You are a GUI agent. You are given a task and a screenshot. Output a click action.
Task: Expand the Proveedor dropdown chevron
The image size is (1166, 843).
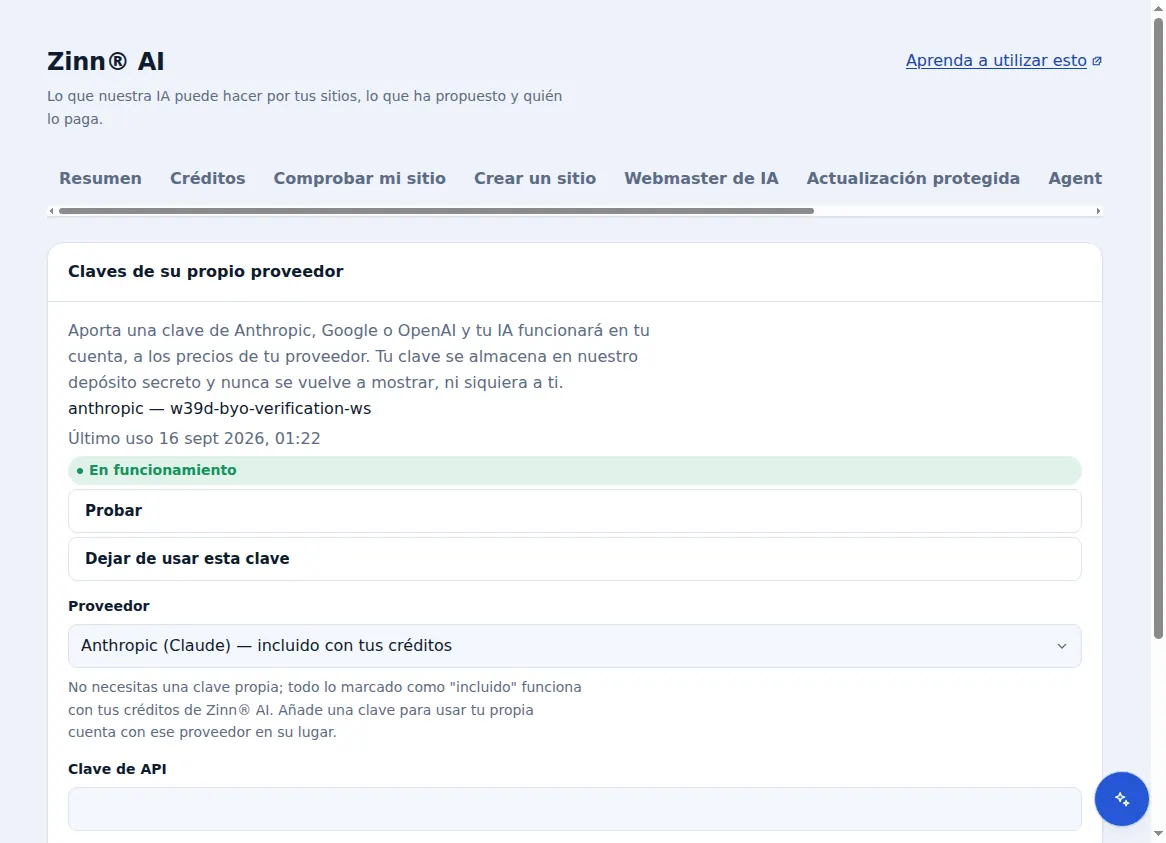pyautogui.click(x=1061, y=646)
